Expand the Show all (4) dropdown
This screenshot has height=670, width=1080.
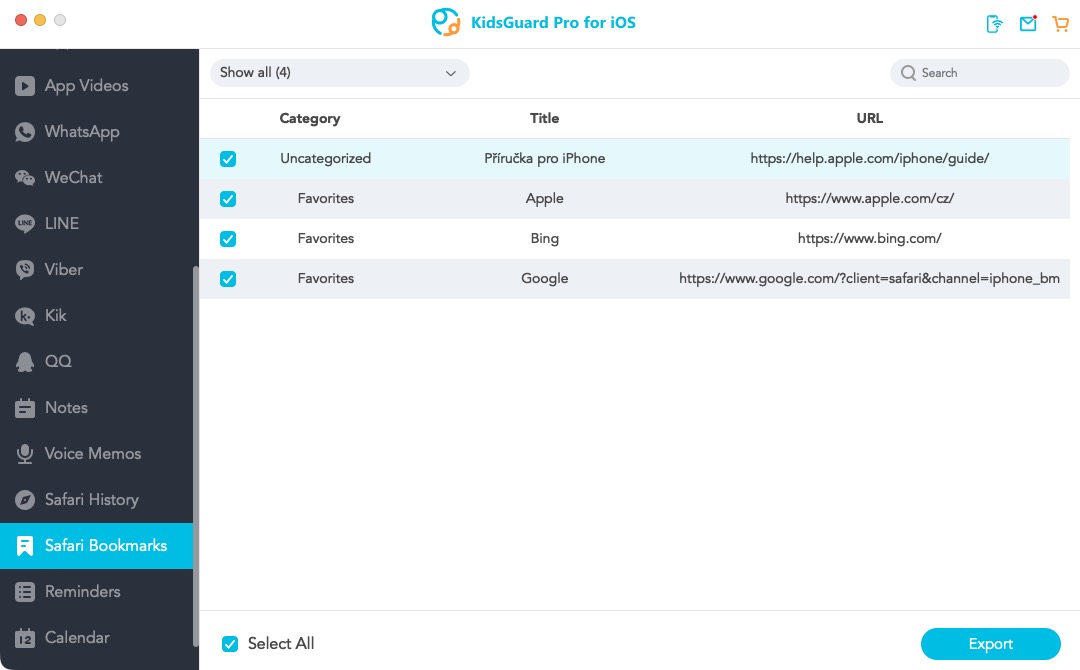(339, 73)
